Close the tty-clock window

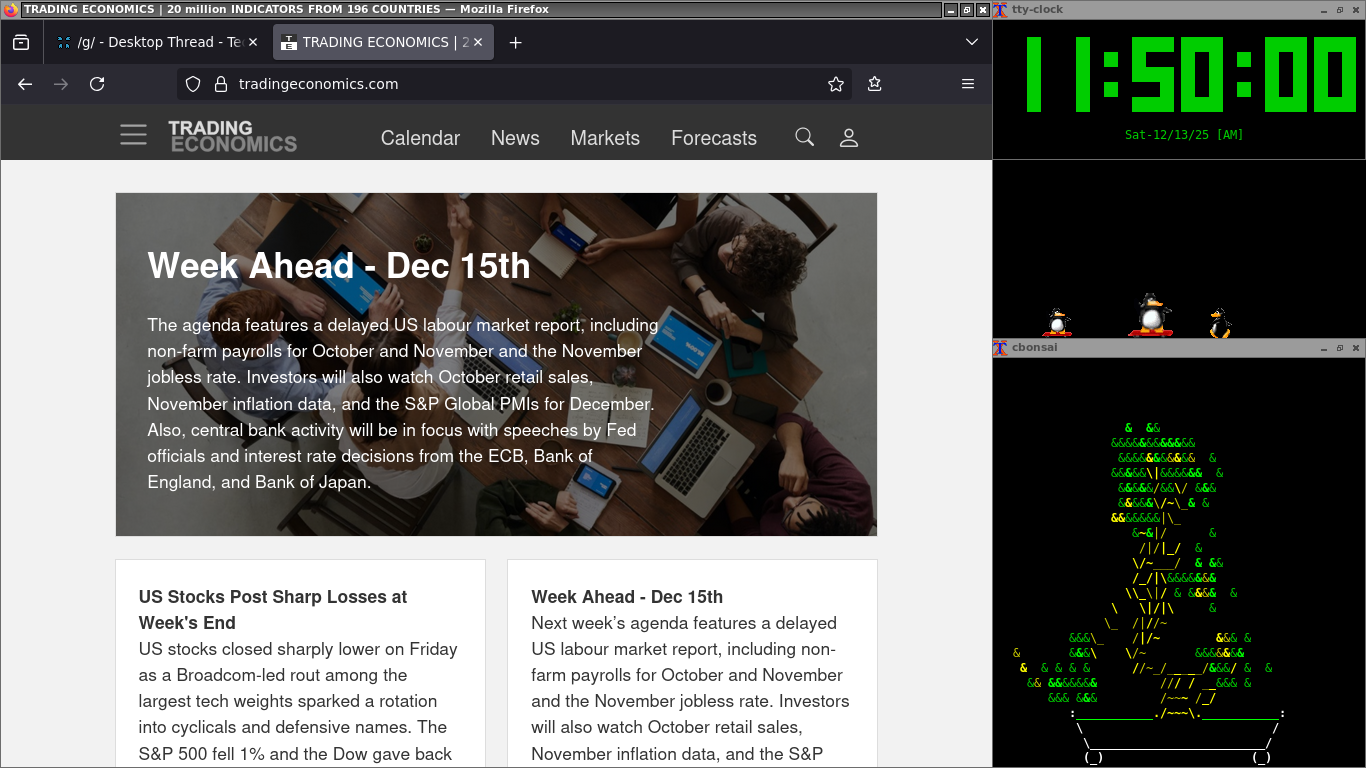[x=1356, y=9]
